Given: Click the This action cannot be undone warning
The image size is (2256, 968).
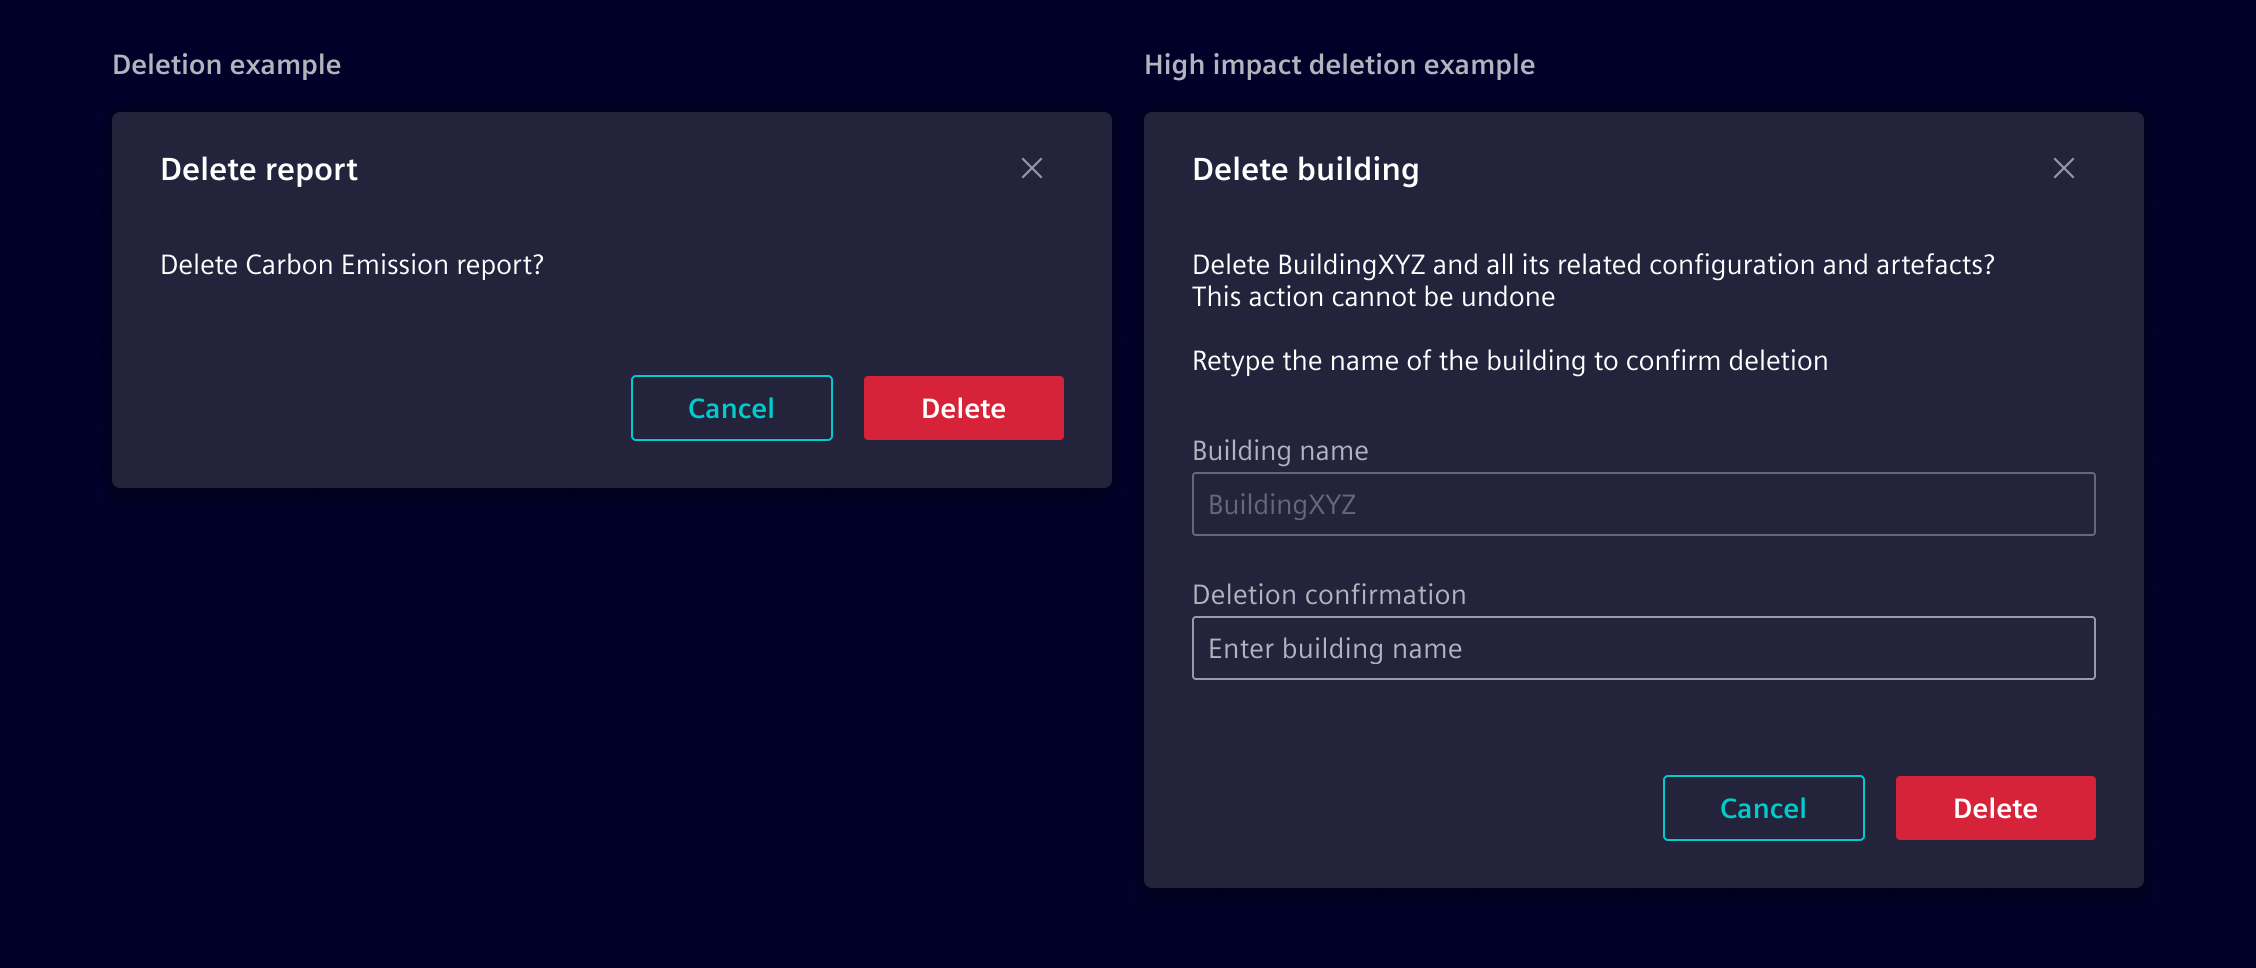Looking at the screenshot, I should pos(1373,296).
